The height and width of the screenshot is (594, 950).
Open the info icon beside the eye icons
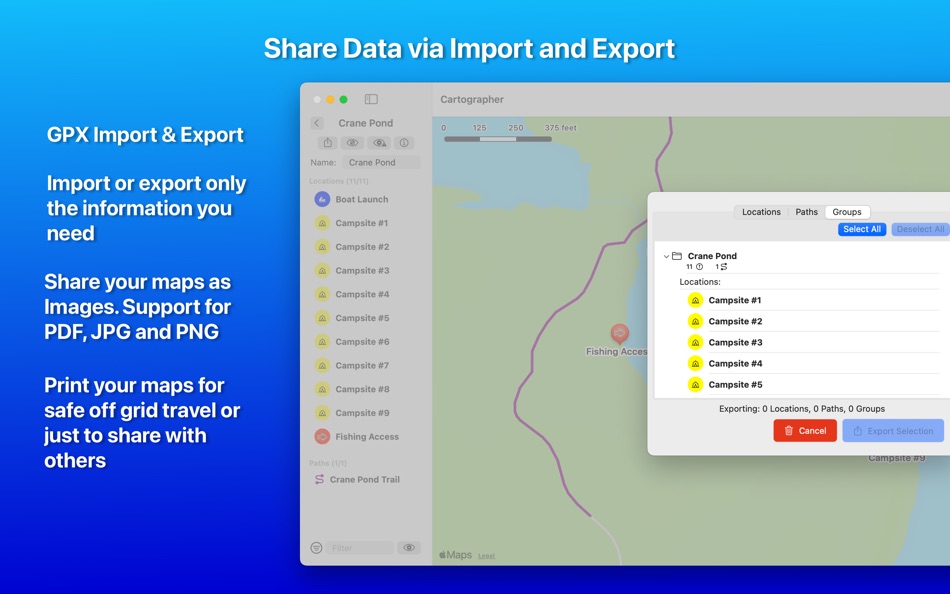(404, 143)
